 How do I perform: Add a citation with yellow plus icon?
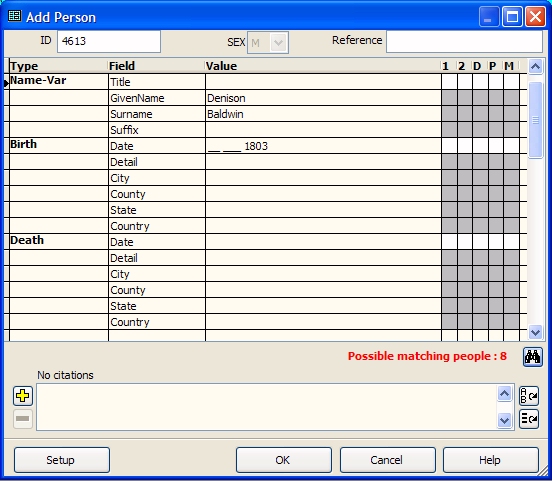[x=23, y=396]
